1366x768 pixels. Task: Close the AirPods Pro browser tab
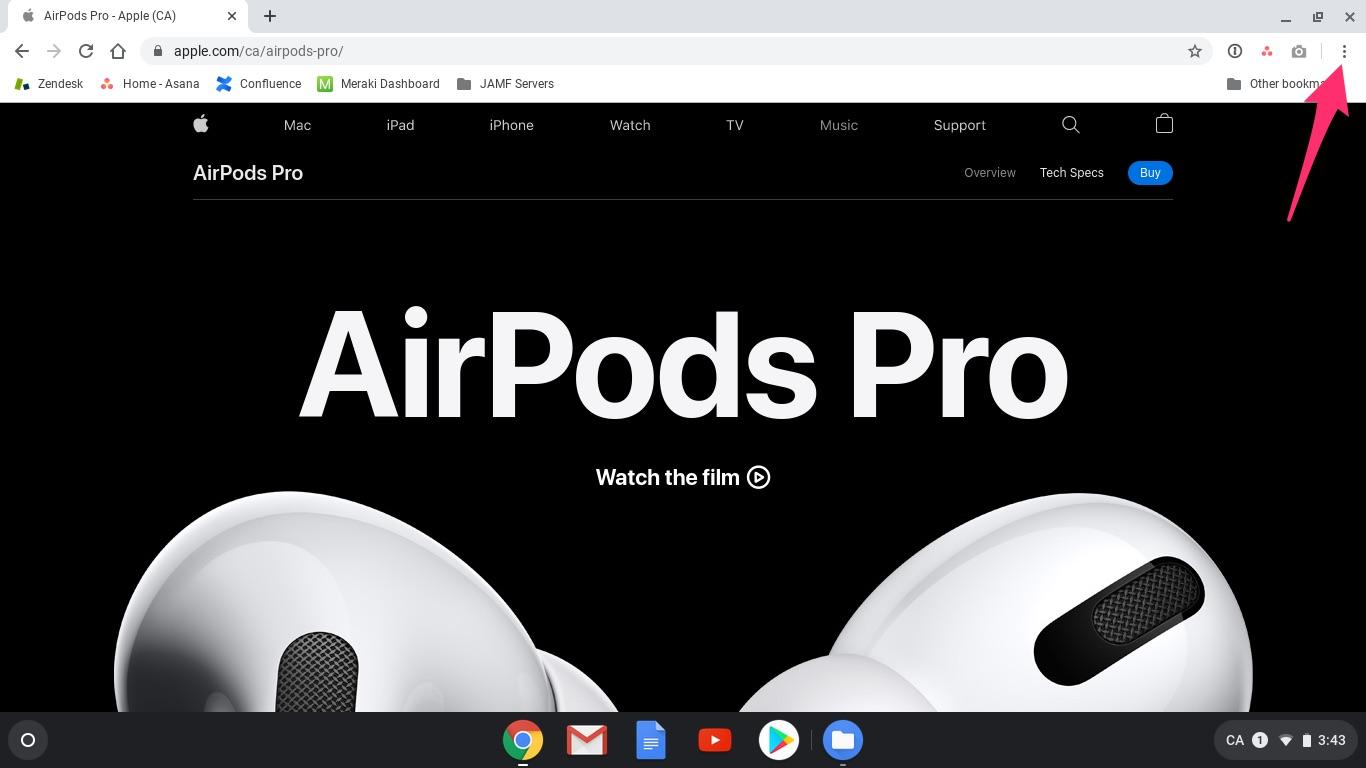(x=232, y=16)
